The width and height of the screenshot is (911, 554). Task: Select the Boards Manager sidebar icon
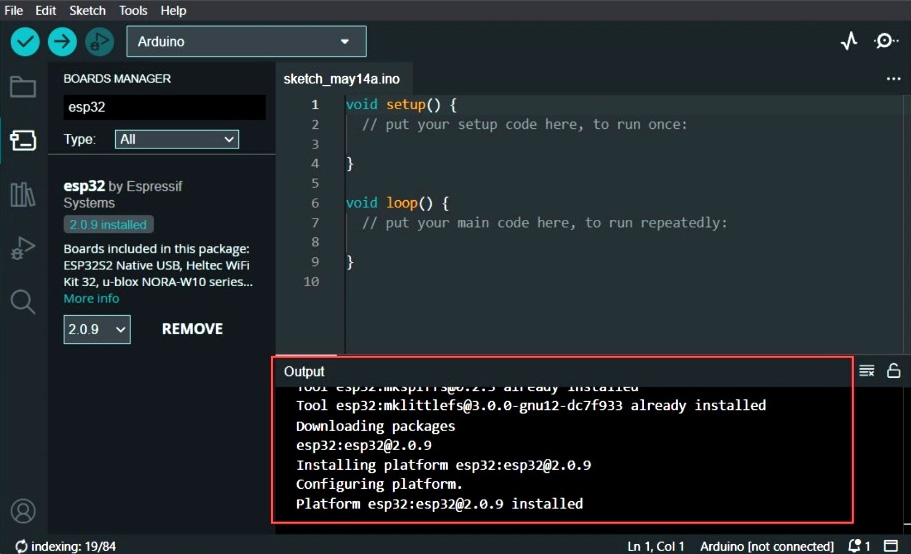23,141
